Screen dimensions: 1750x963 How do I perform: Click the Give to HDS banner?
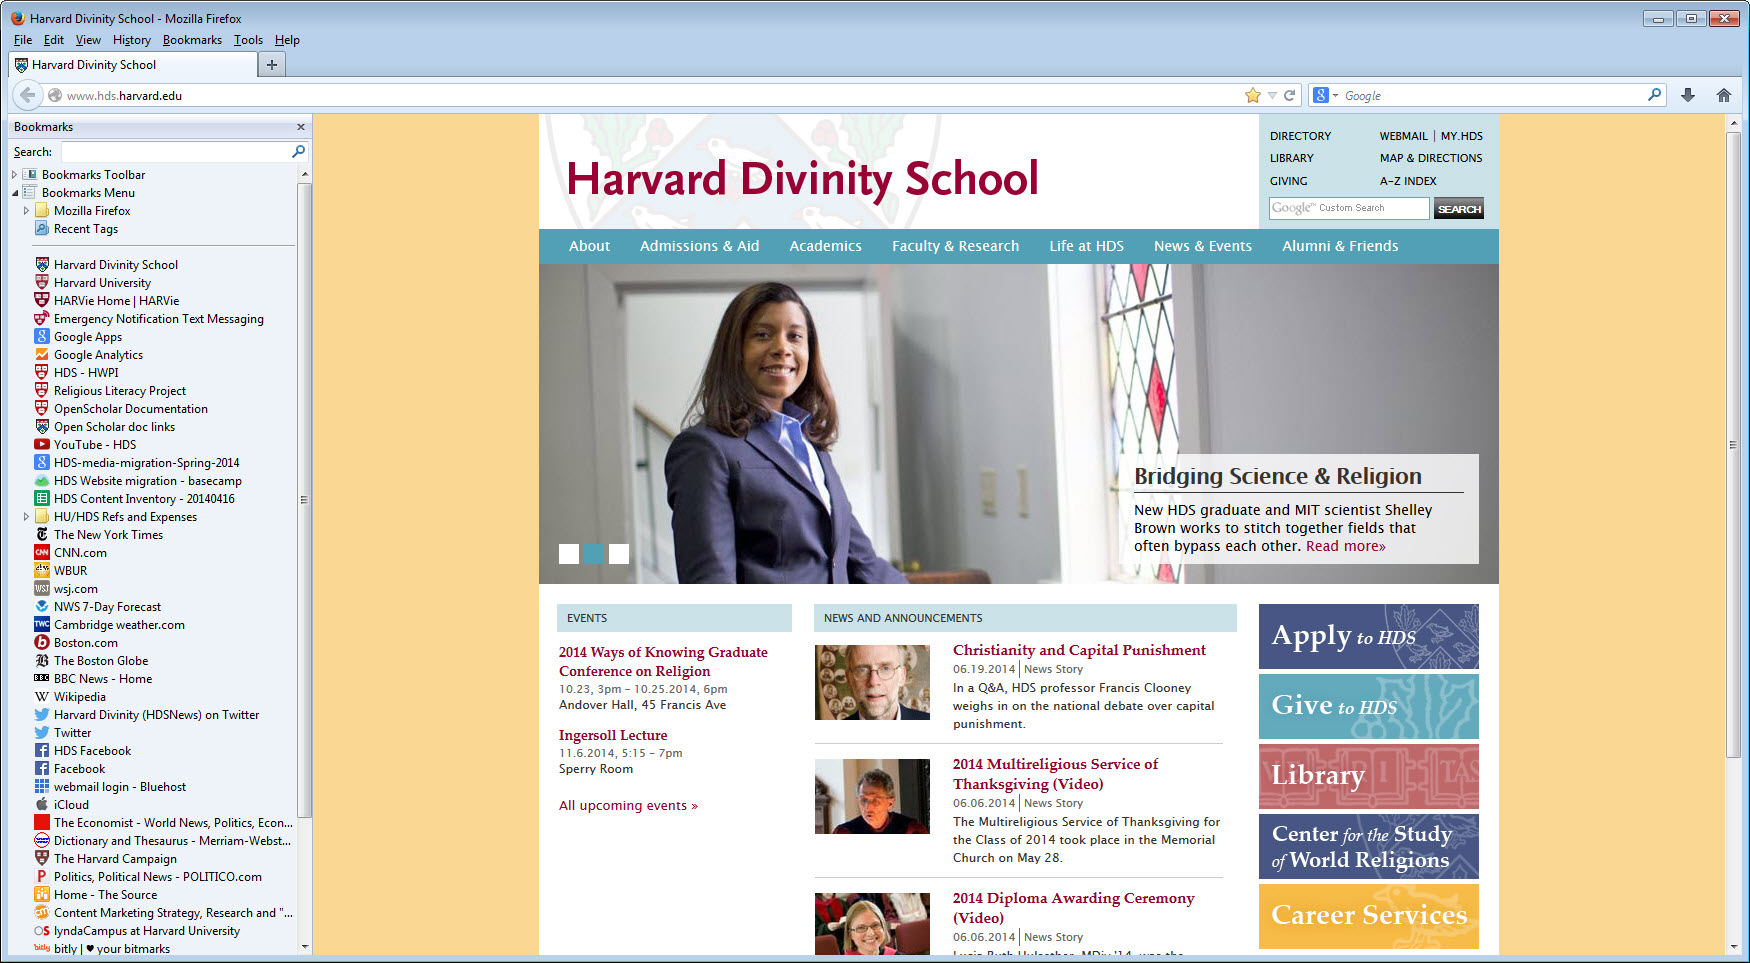click(x=1369, y=706)
